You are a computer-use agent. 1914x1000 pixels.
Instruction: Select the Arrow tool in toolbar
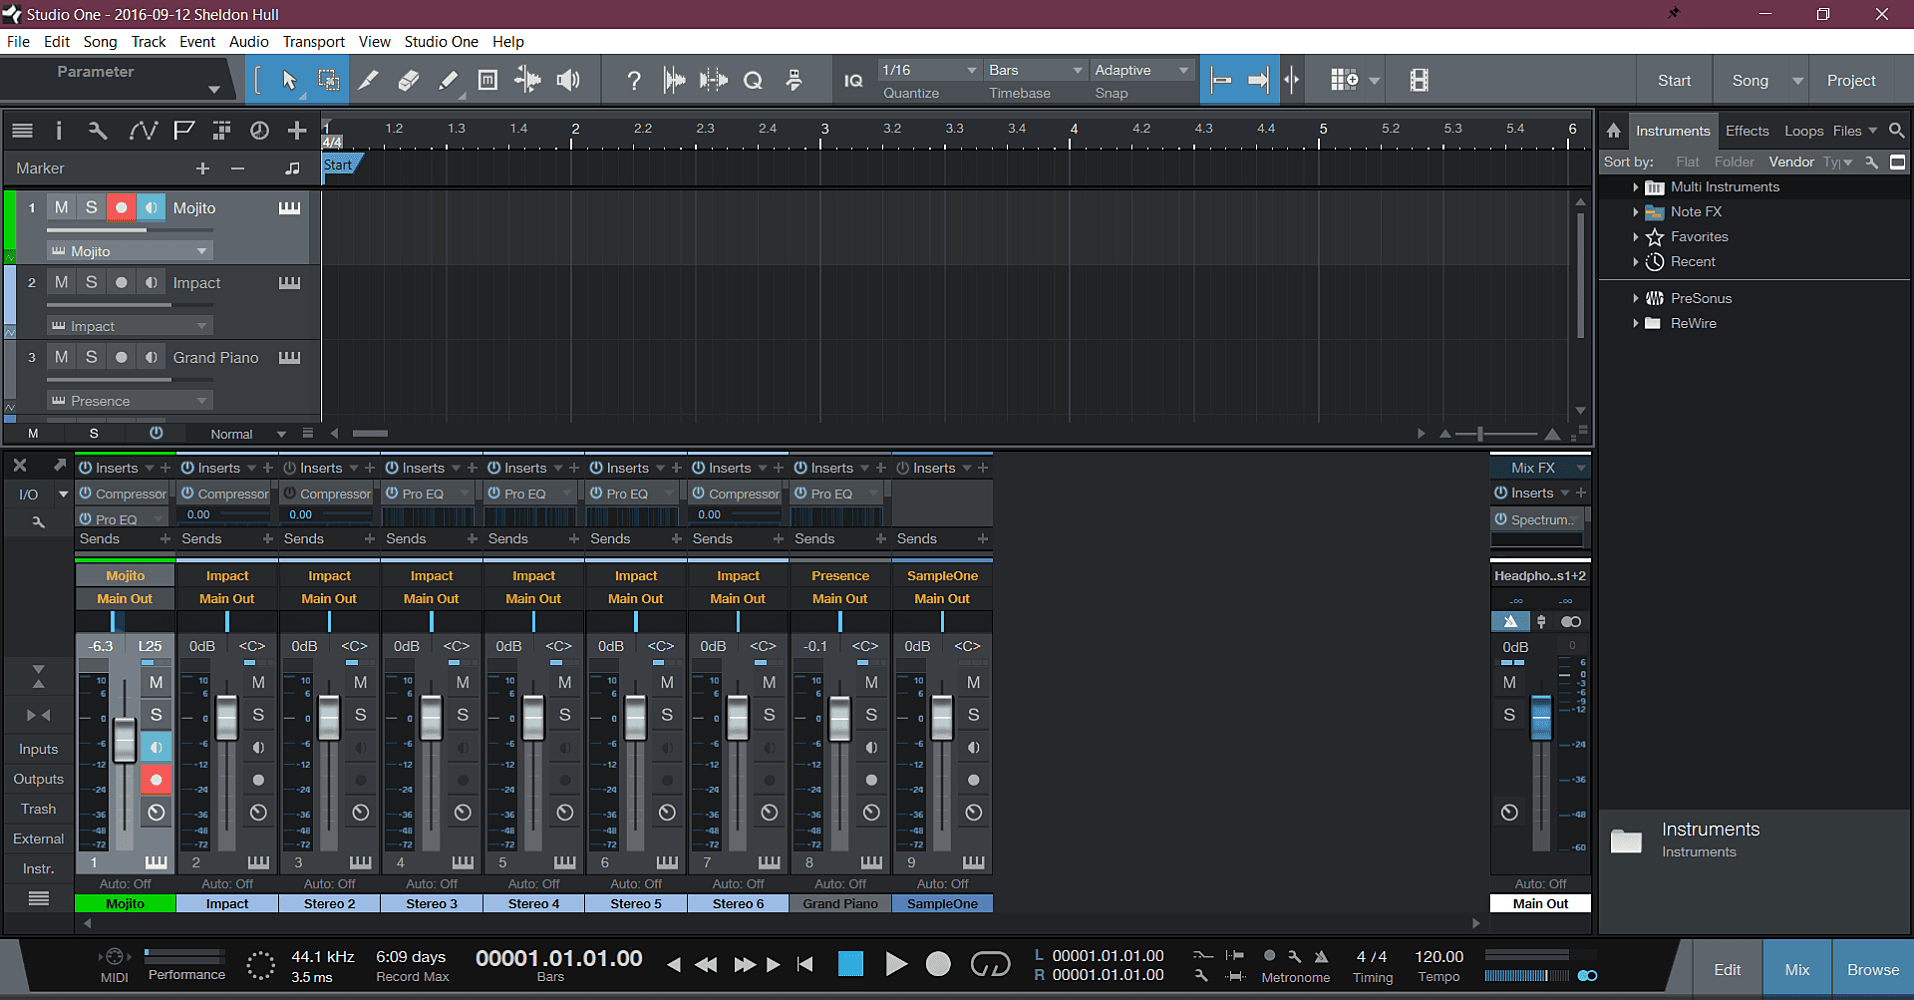pos(289,81)
